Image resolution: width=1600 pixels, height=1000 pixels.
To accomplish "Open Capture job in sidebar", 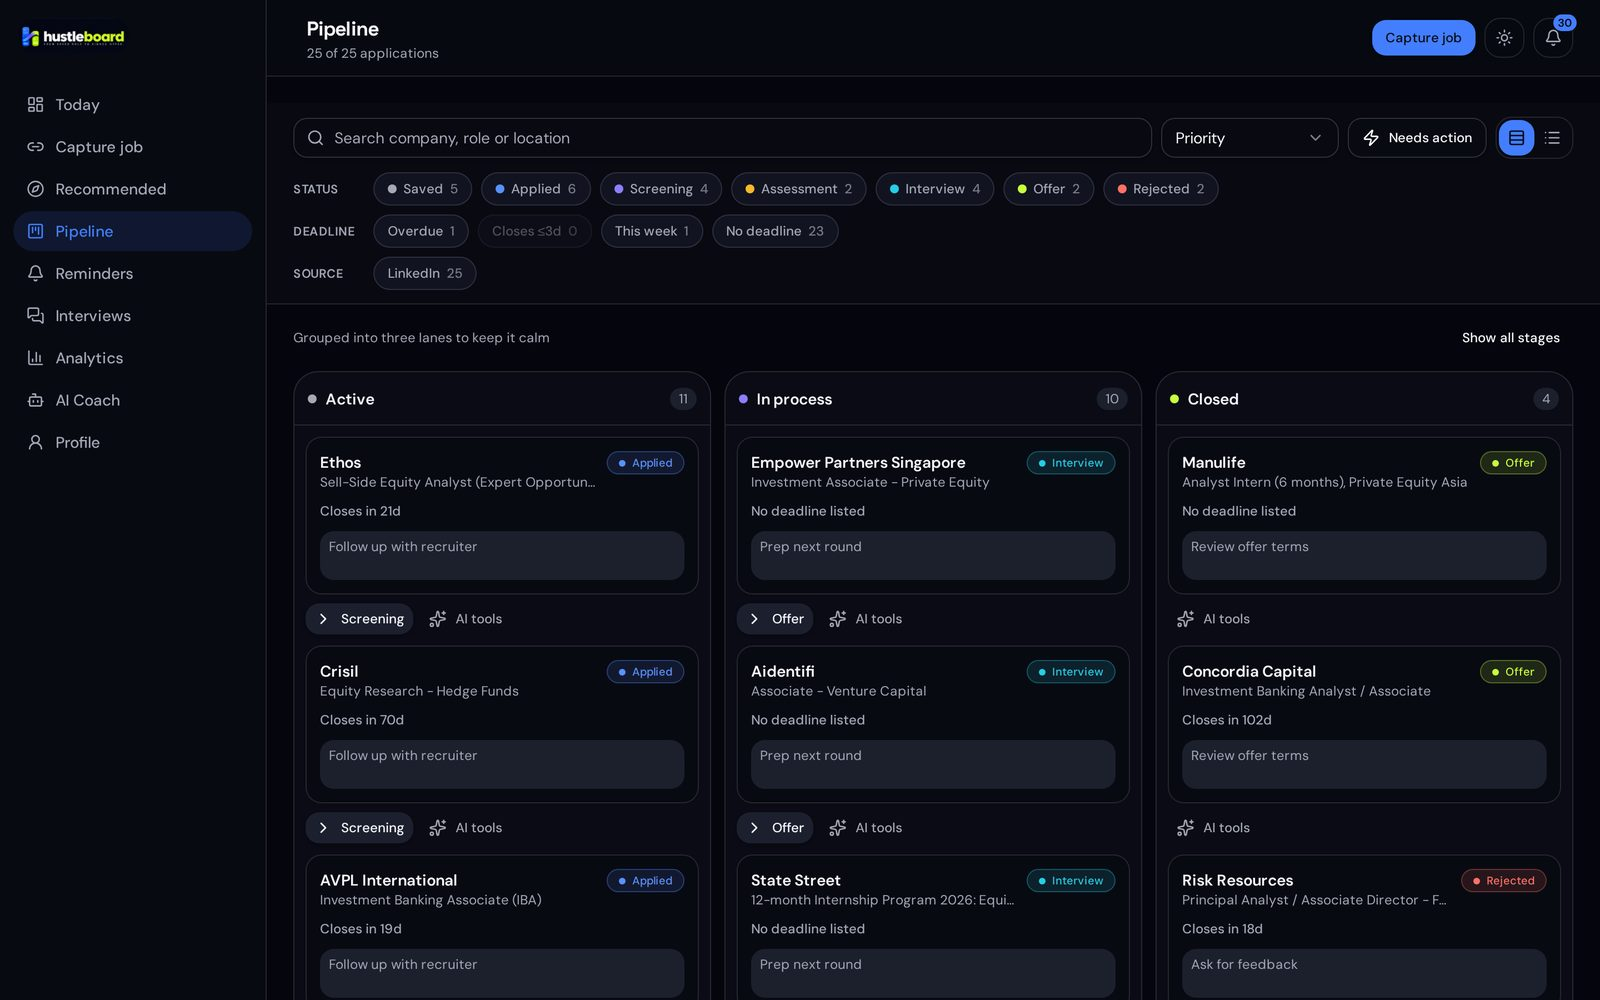I will pos(132,147).
